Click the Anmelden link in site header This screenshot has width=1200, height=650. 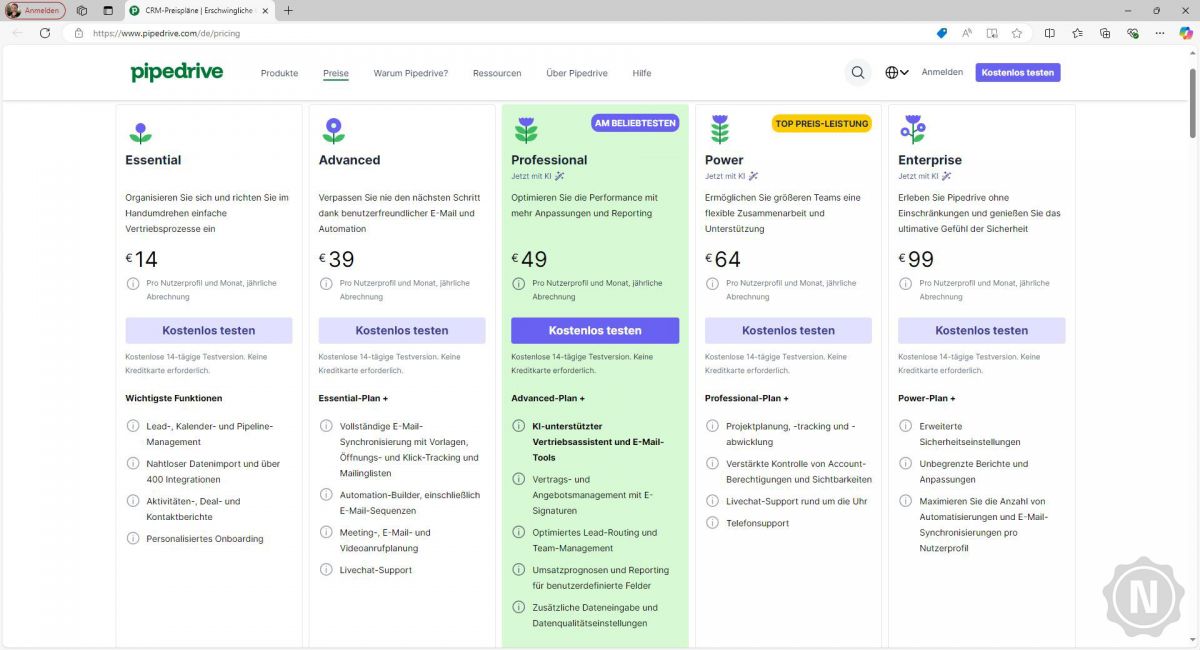942,72
